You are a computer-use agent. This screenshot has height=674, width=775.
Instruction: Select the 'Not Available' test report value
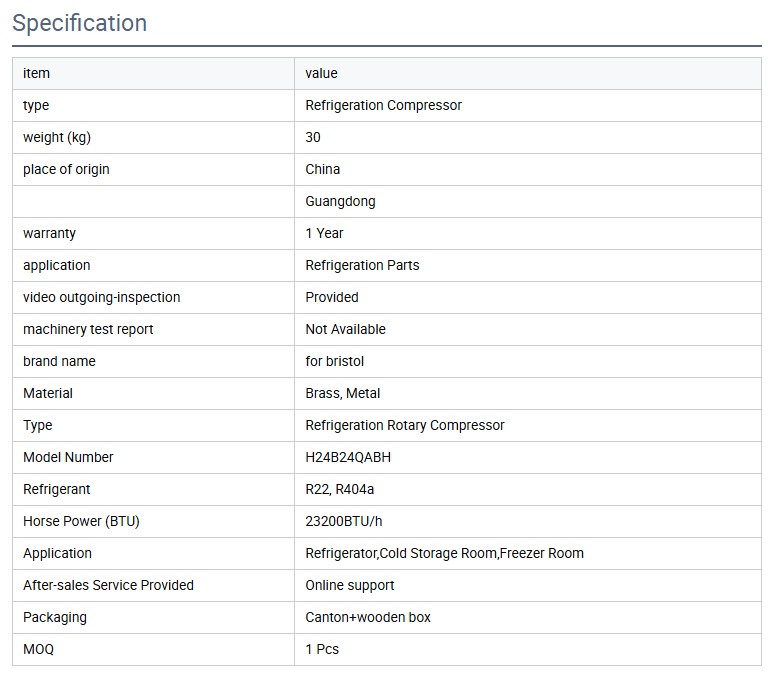pyautogui.click(x=345, y=329)
